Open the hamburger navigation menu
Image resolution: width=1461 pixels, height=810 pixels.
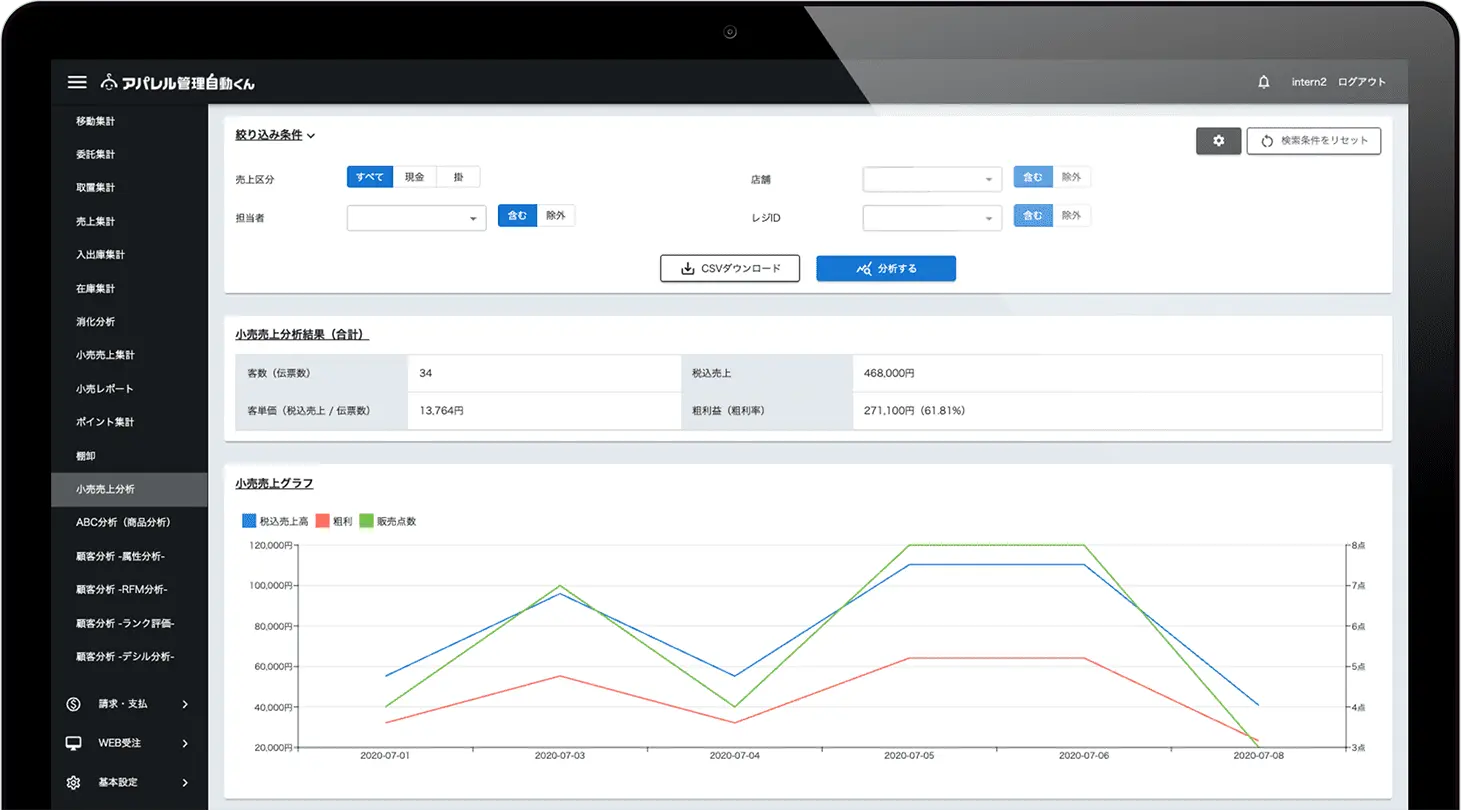[77, 82]
